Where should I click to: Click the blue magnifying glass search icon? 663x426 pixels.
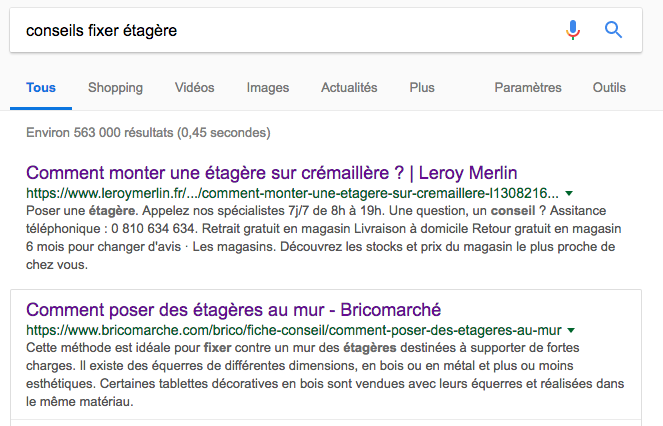tap(614, 30)
